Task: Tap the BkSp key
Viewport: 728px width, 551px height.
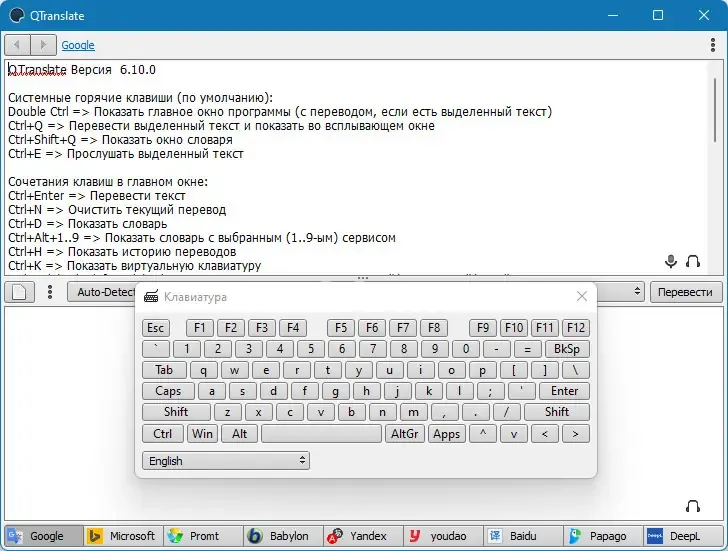Action: coord(567,349)
